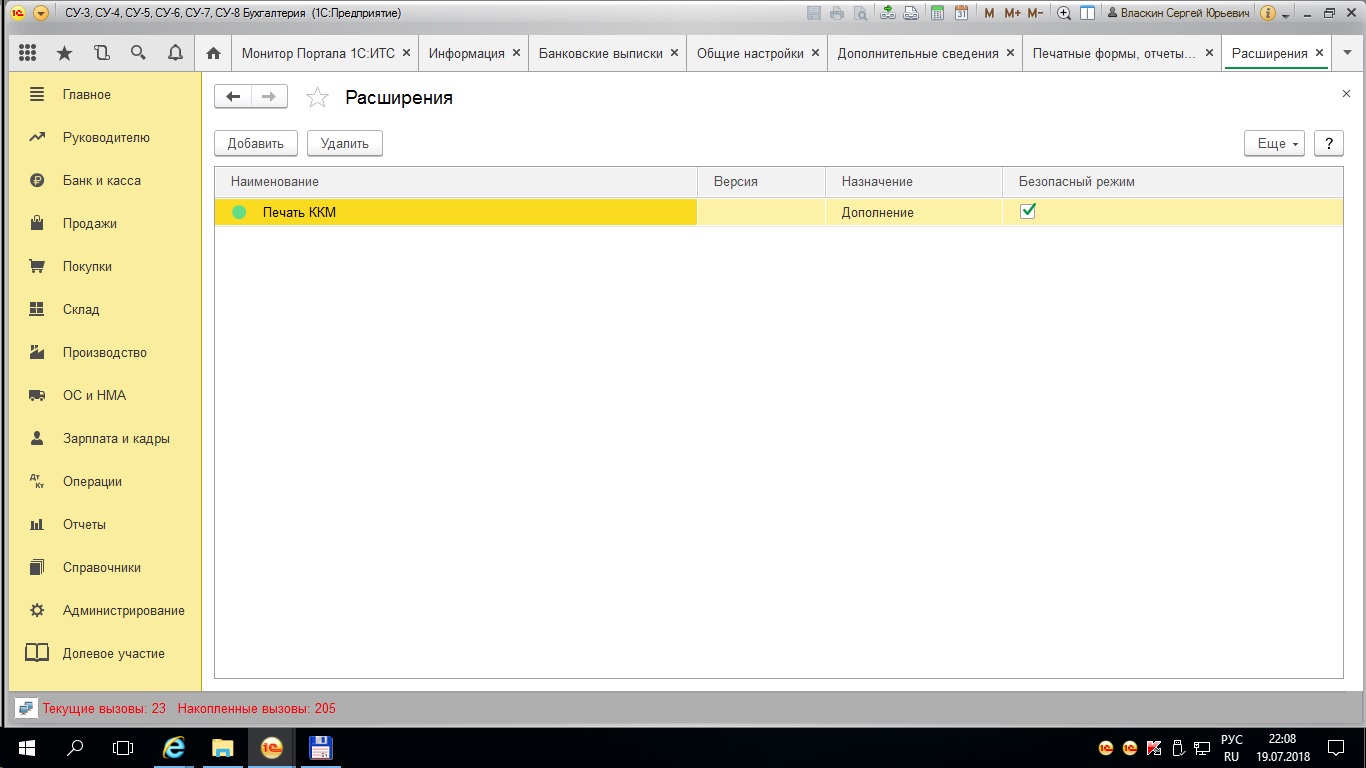The image size is (1366, 768).
Task: Navigate back with left arrow button
Action: pyautogui.click(x=233, y=97)
